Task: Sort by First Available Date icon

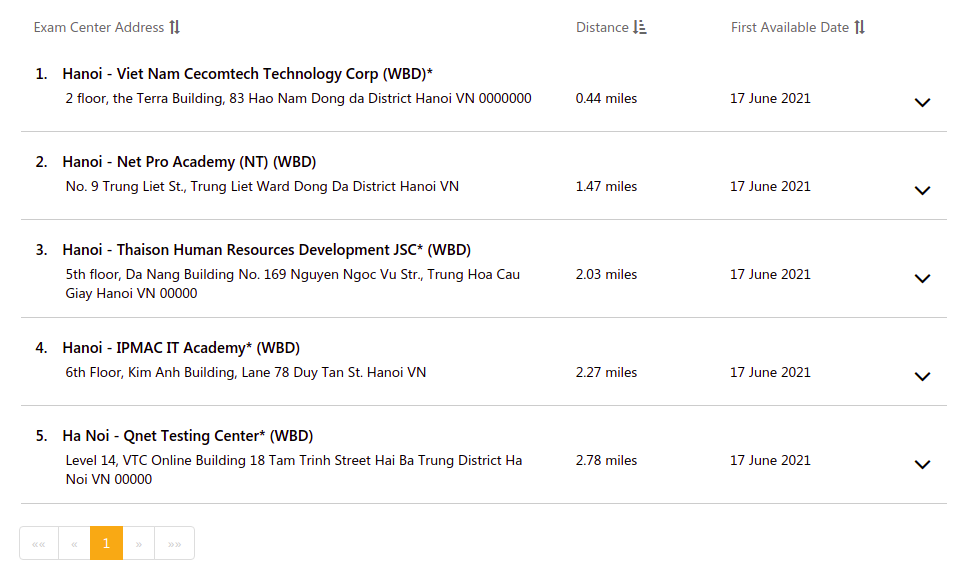Action: pyautogui.click(x=860, y=28)
